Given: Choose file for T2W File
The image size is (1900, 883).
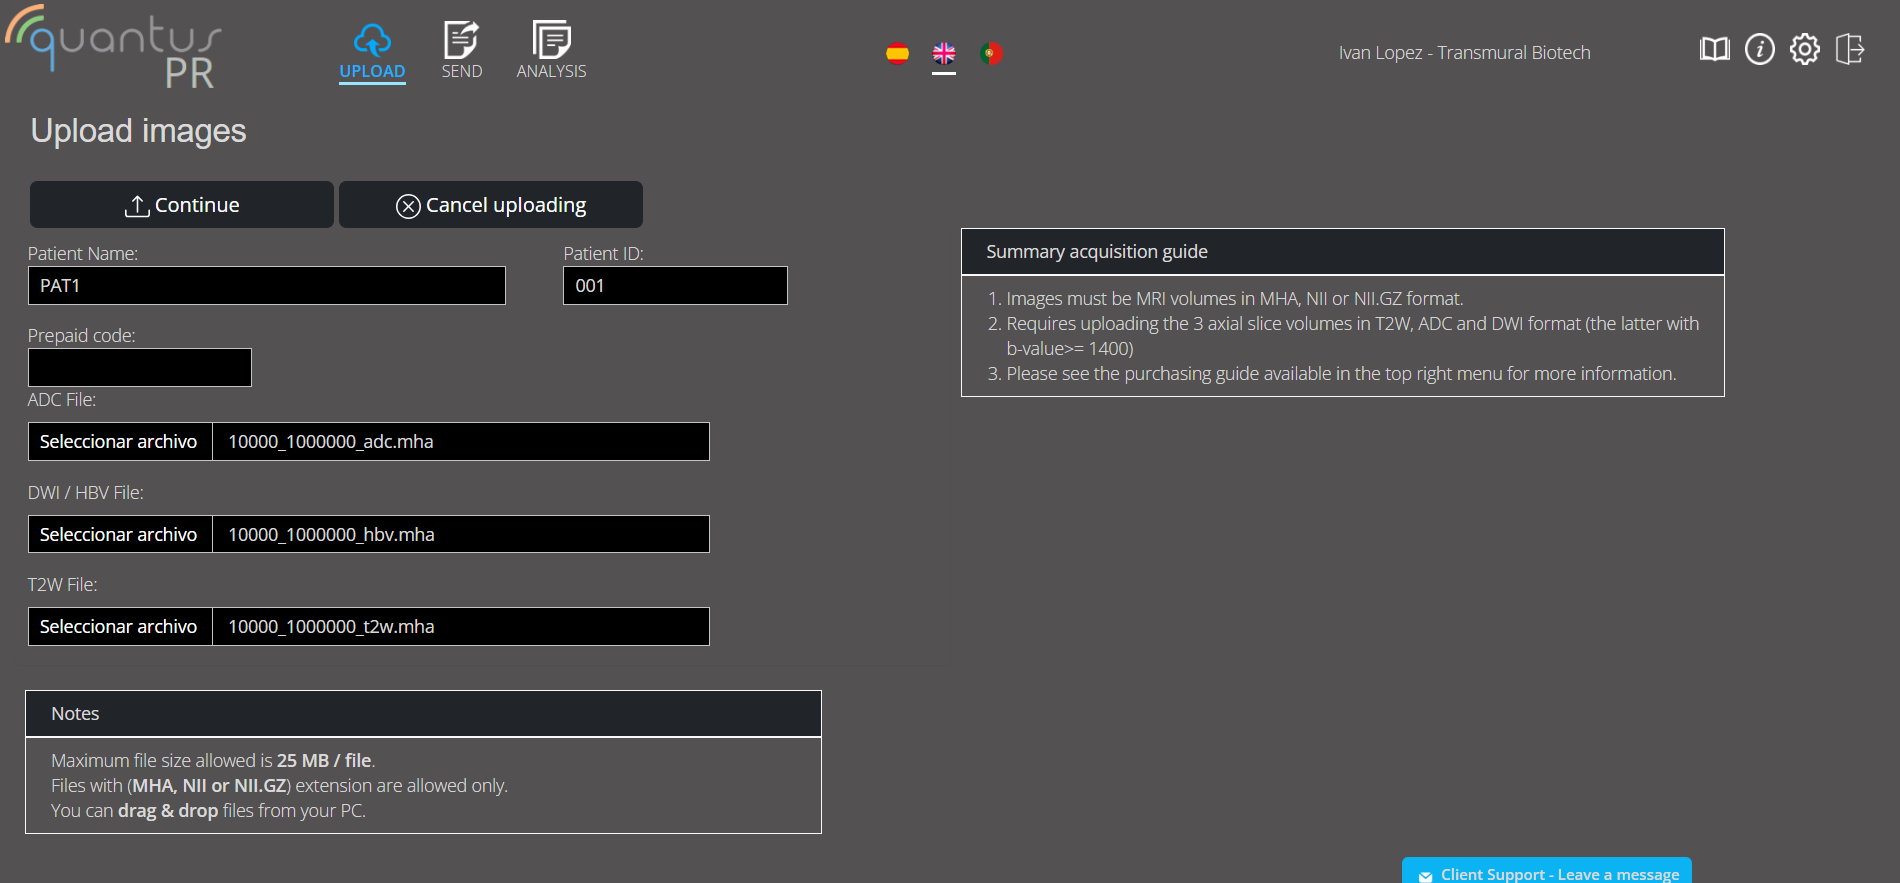Looking at the screenshot, I should 119,627.
